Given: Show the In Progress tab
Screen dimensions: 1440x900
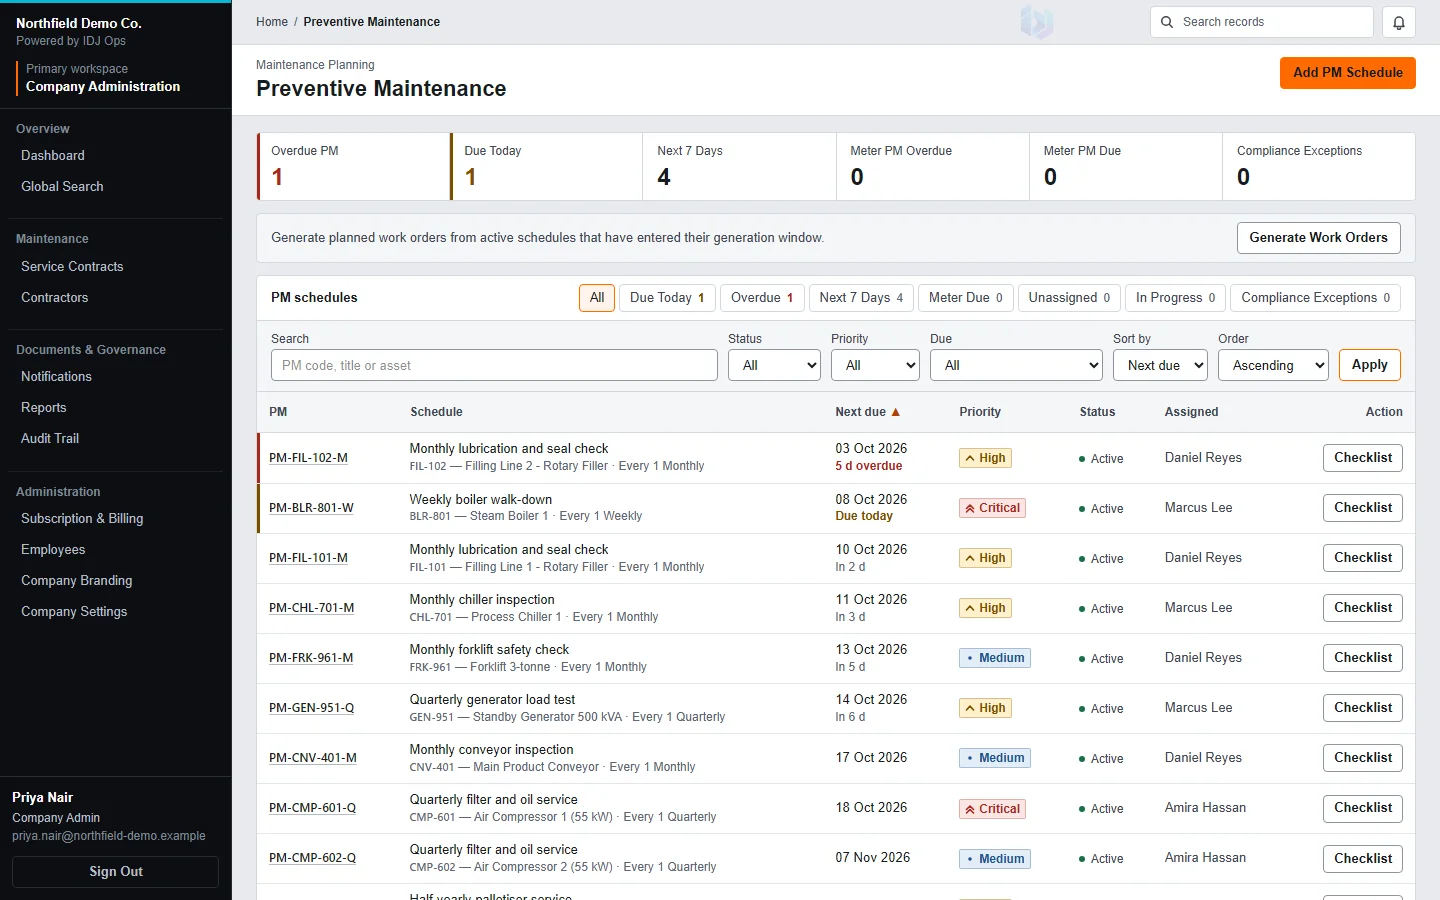Looking at the screenshot, I should (x=1176, y=298).
